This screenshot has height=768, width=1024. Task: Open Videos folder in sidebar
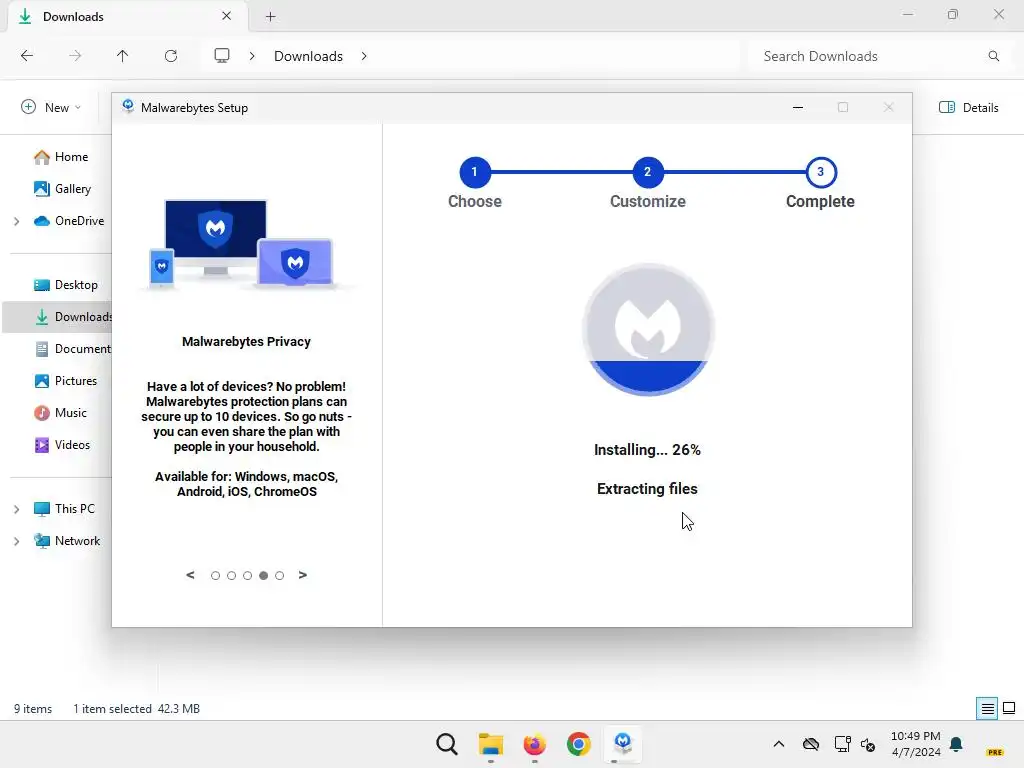click(x=62, y=445)
